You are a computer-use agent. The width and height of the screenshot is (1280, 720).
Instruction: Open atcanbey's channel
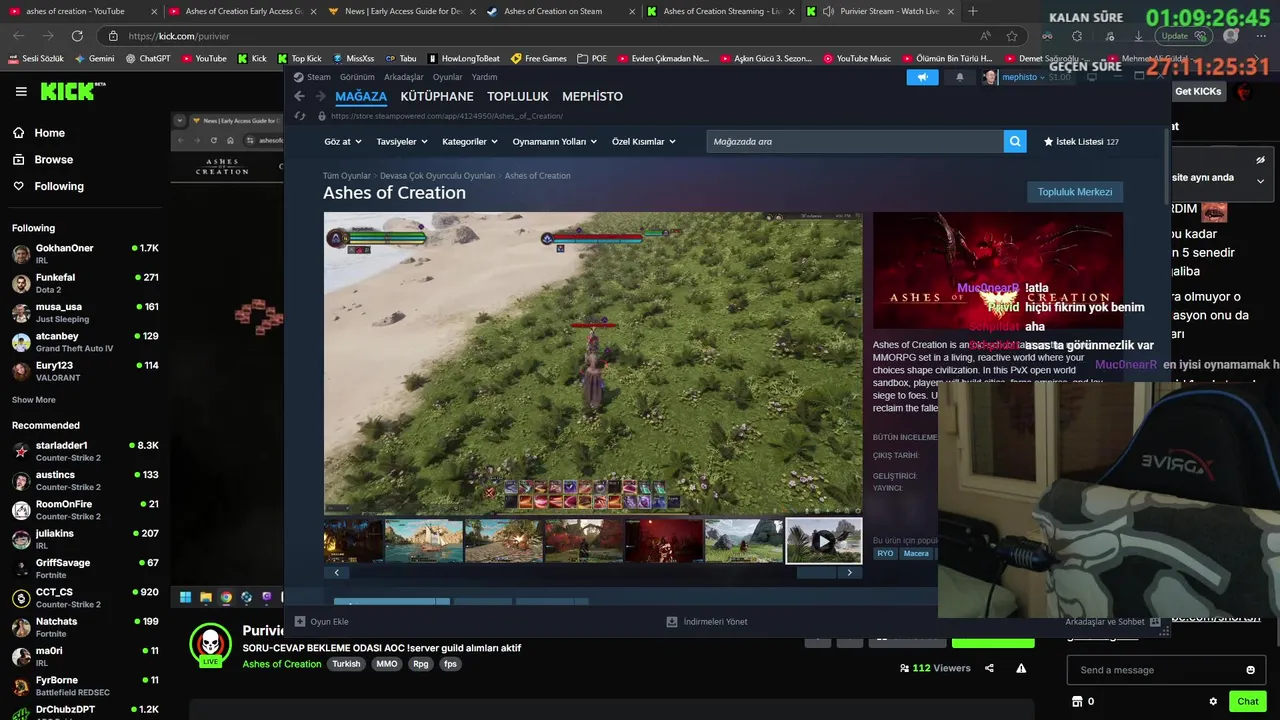point(85,342)
